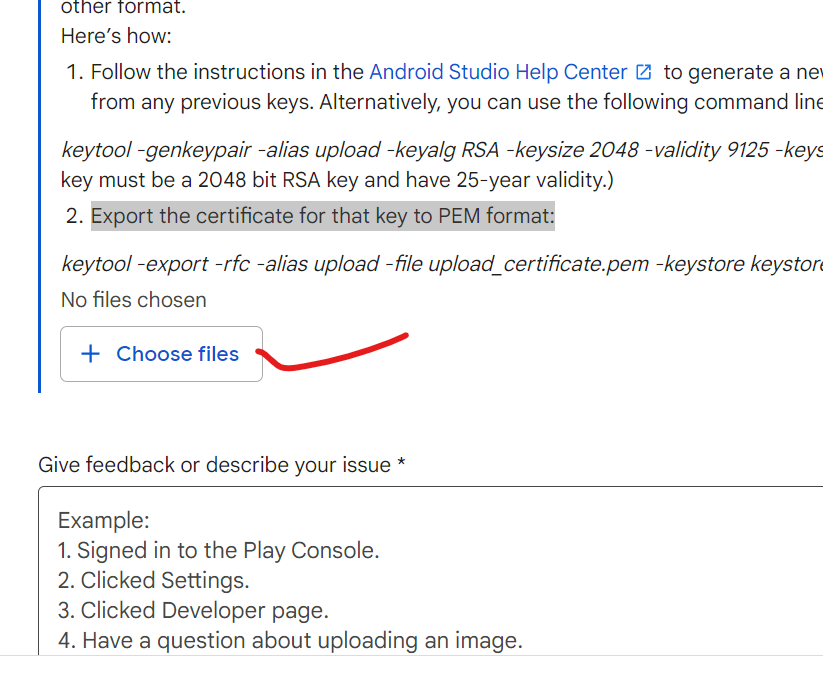Screen dimensions: 823x682
Task: Click the plus icon on Choose files
Action: (x=91, y=354)
